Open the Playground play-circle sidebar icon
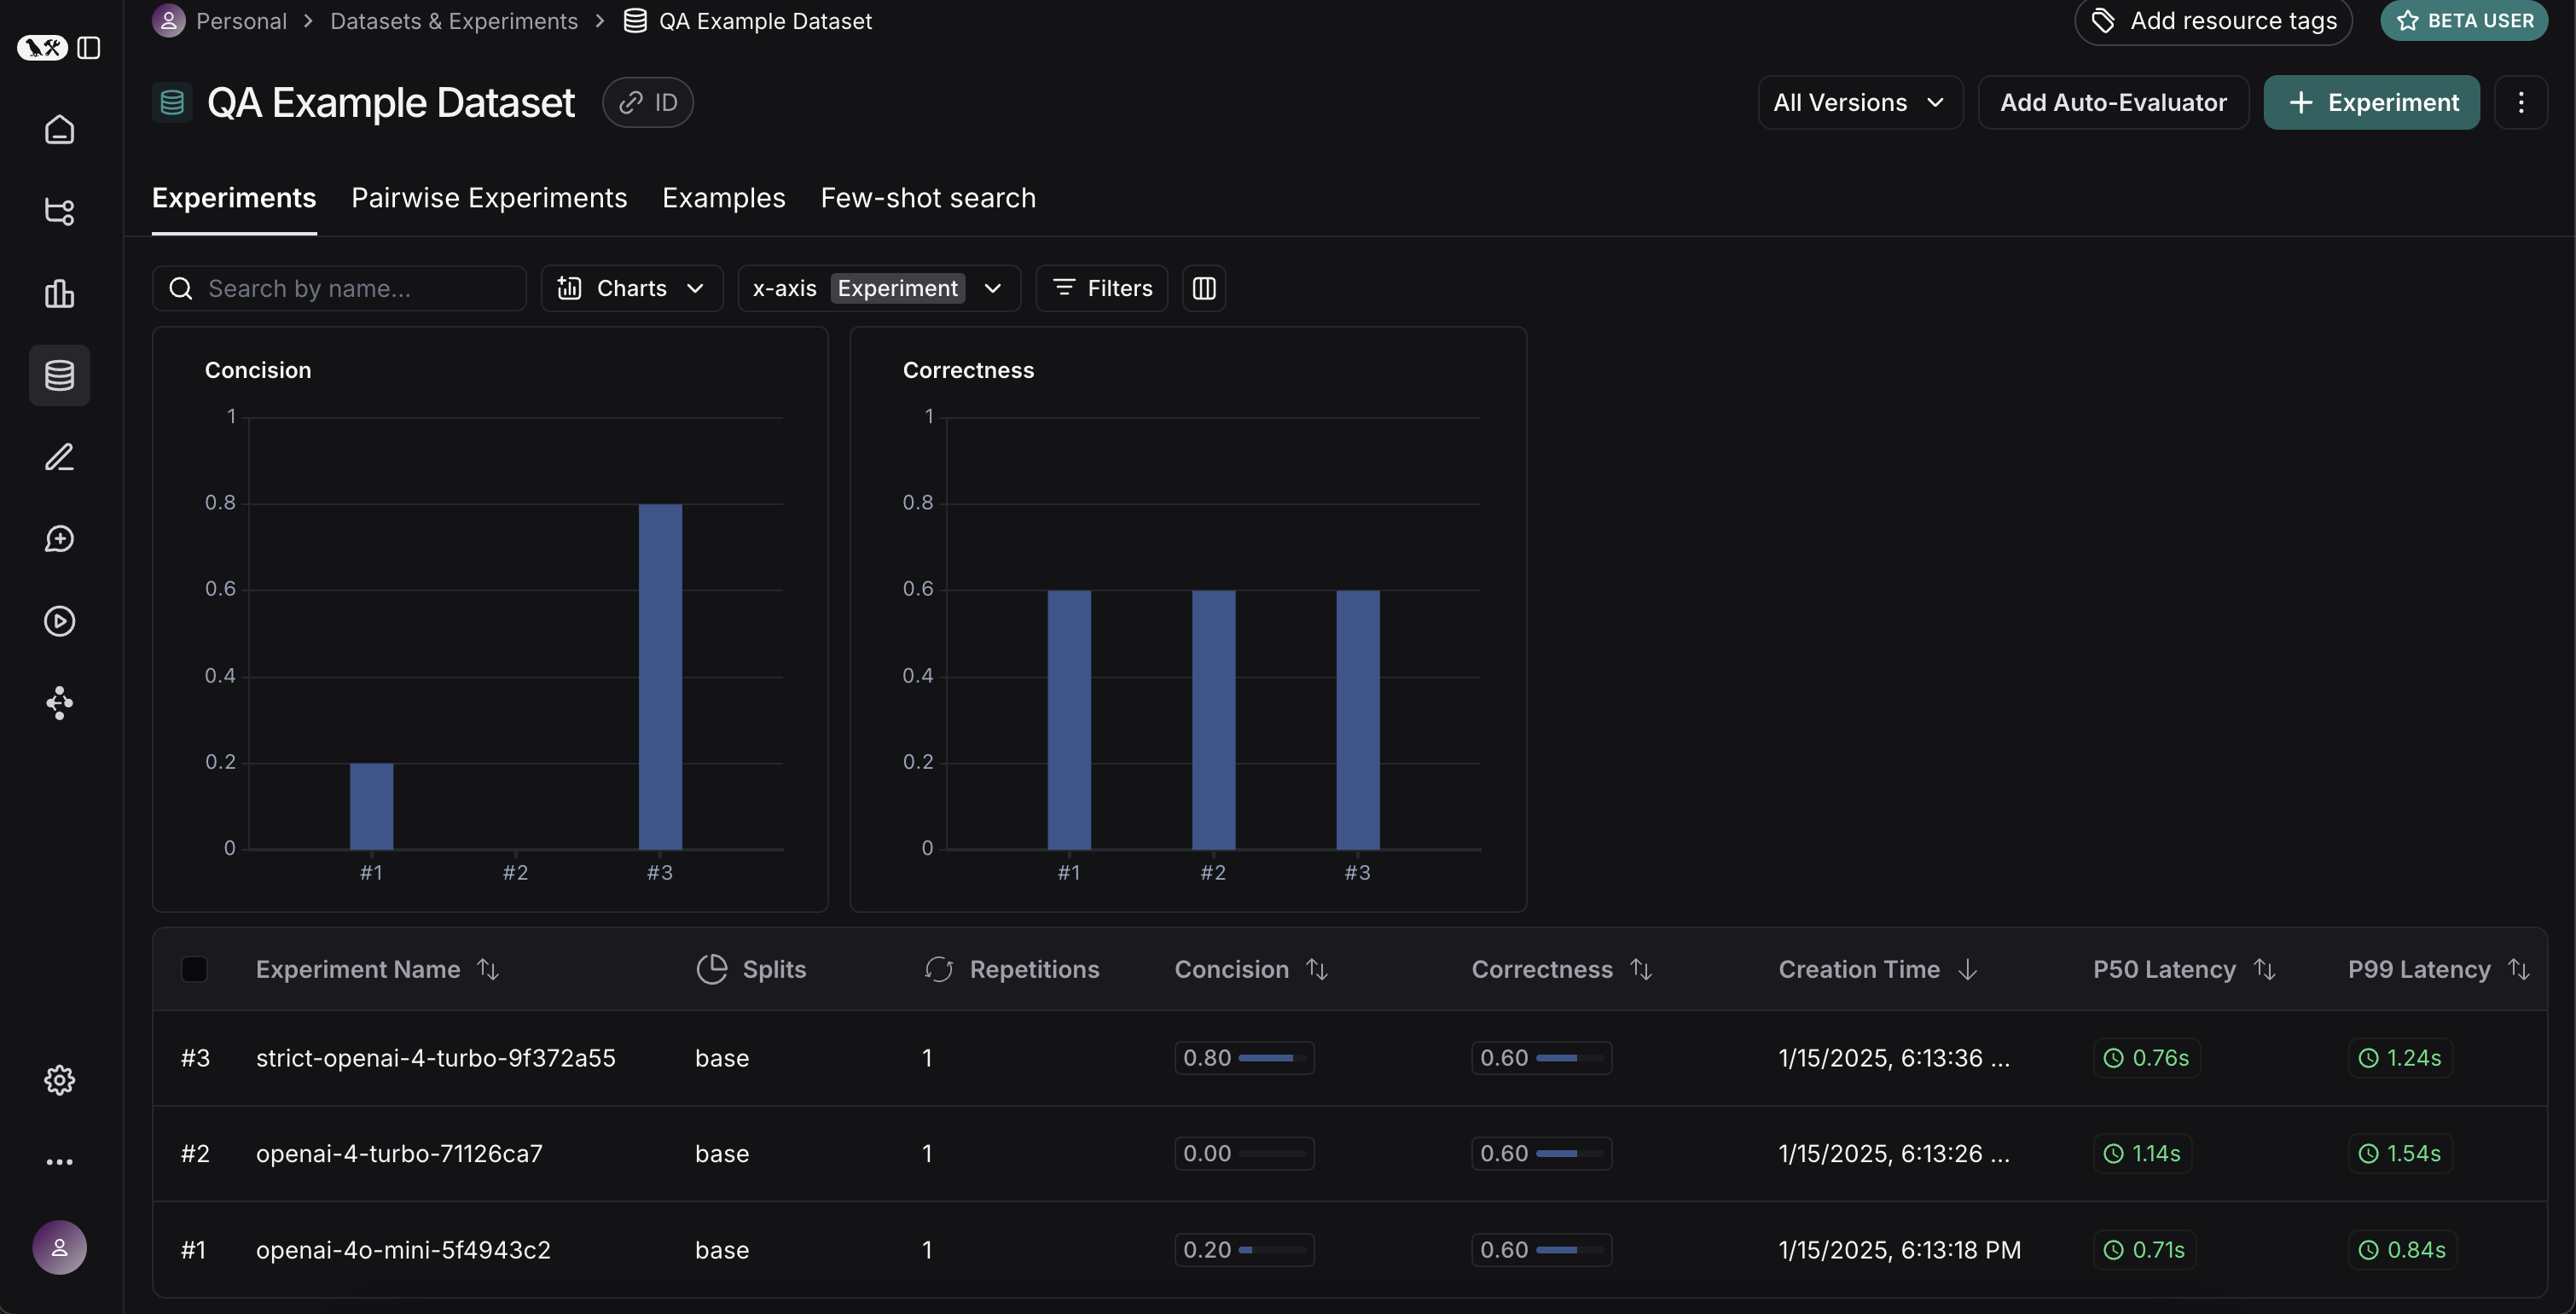 [59, 621]
